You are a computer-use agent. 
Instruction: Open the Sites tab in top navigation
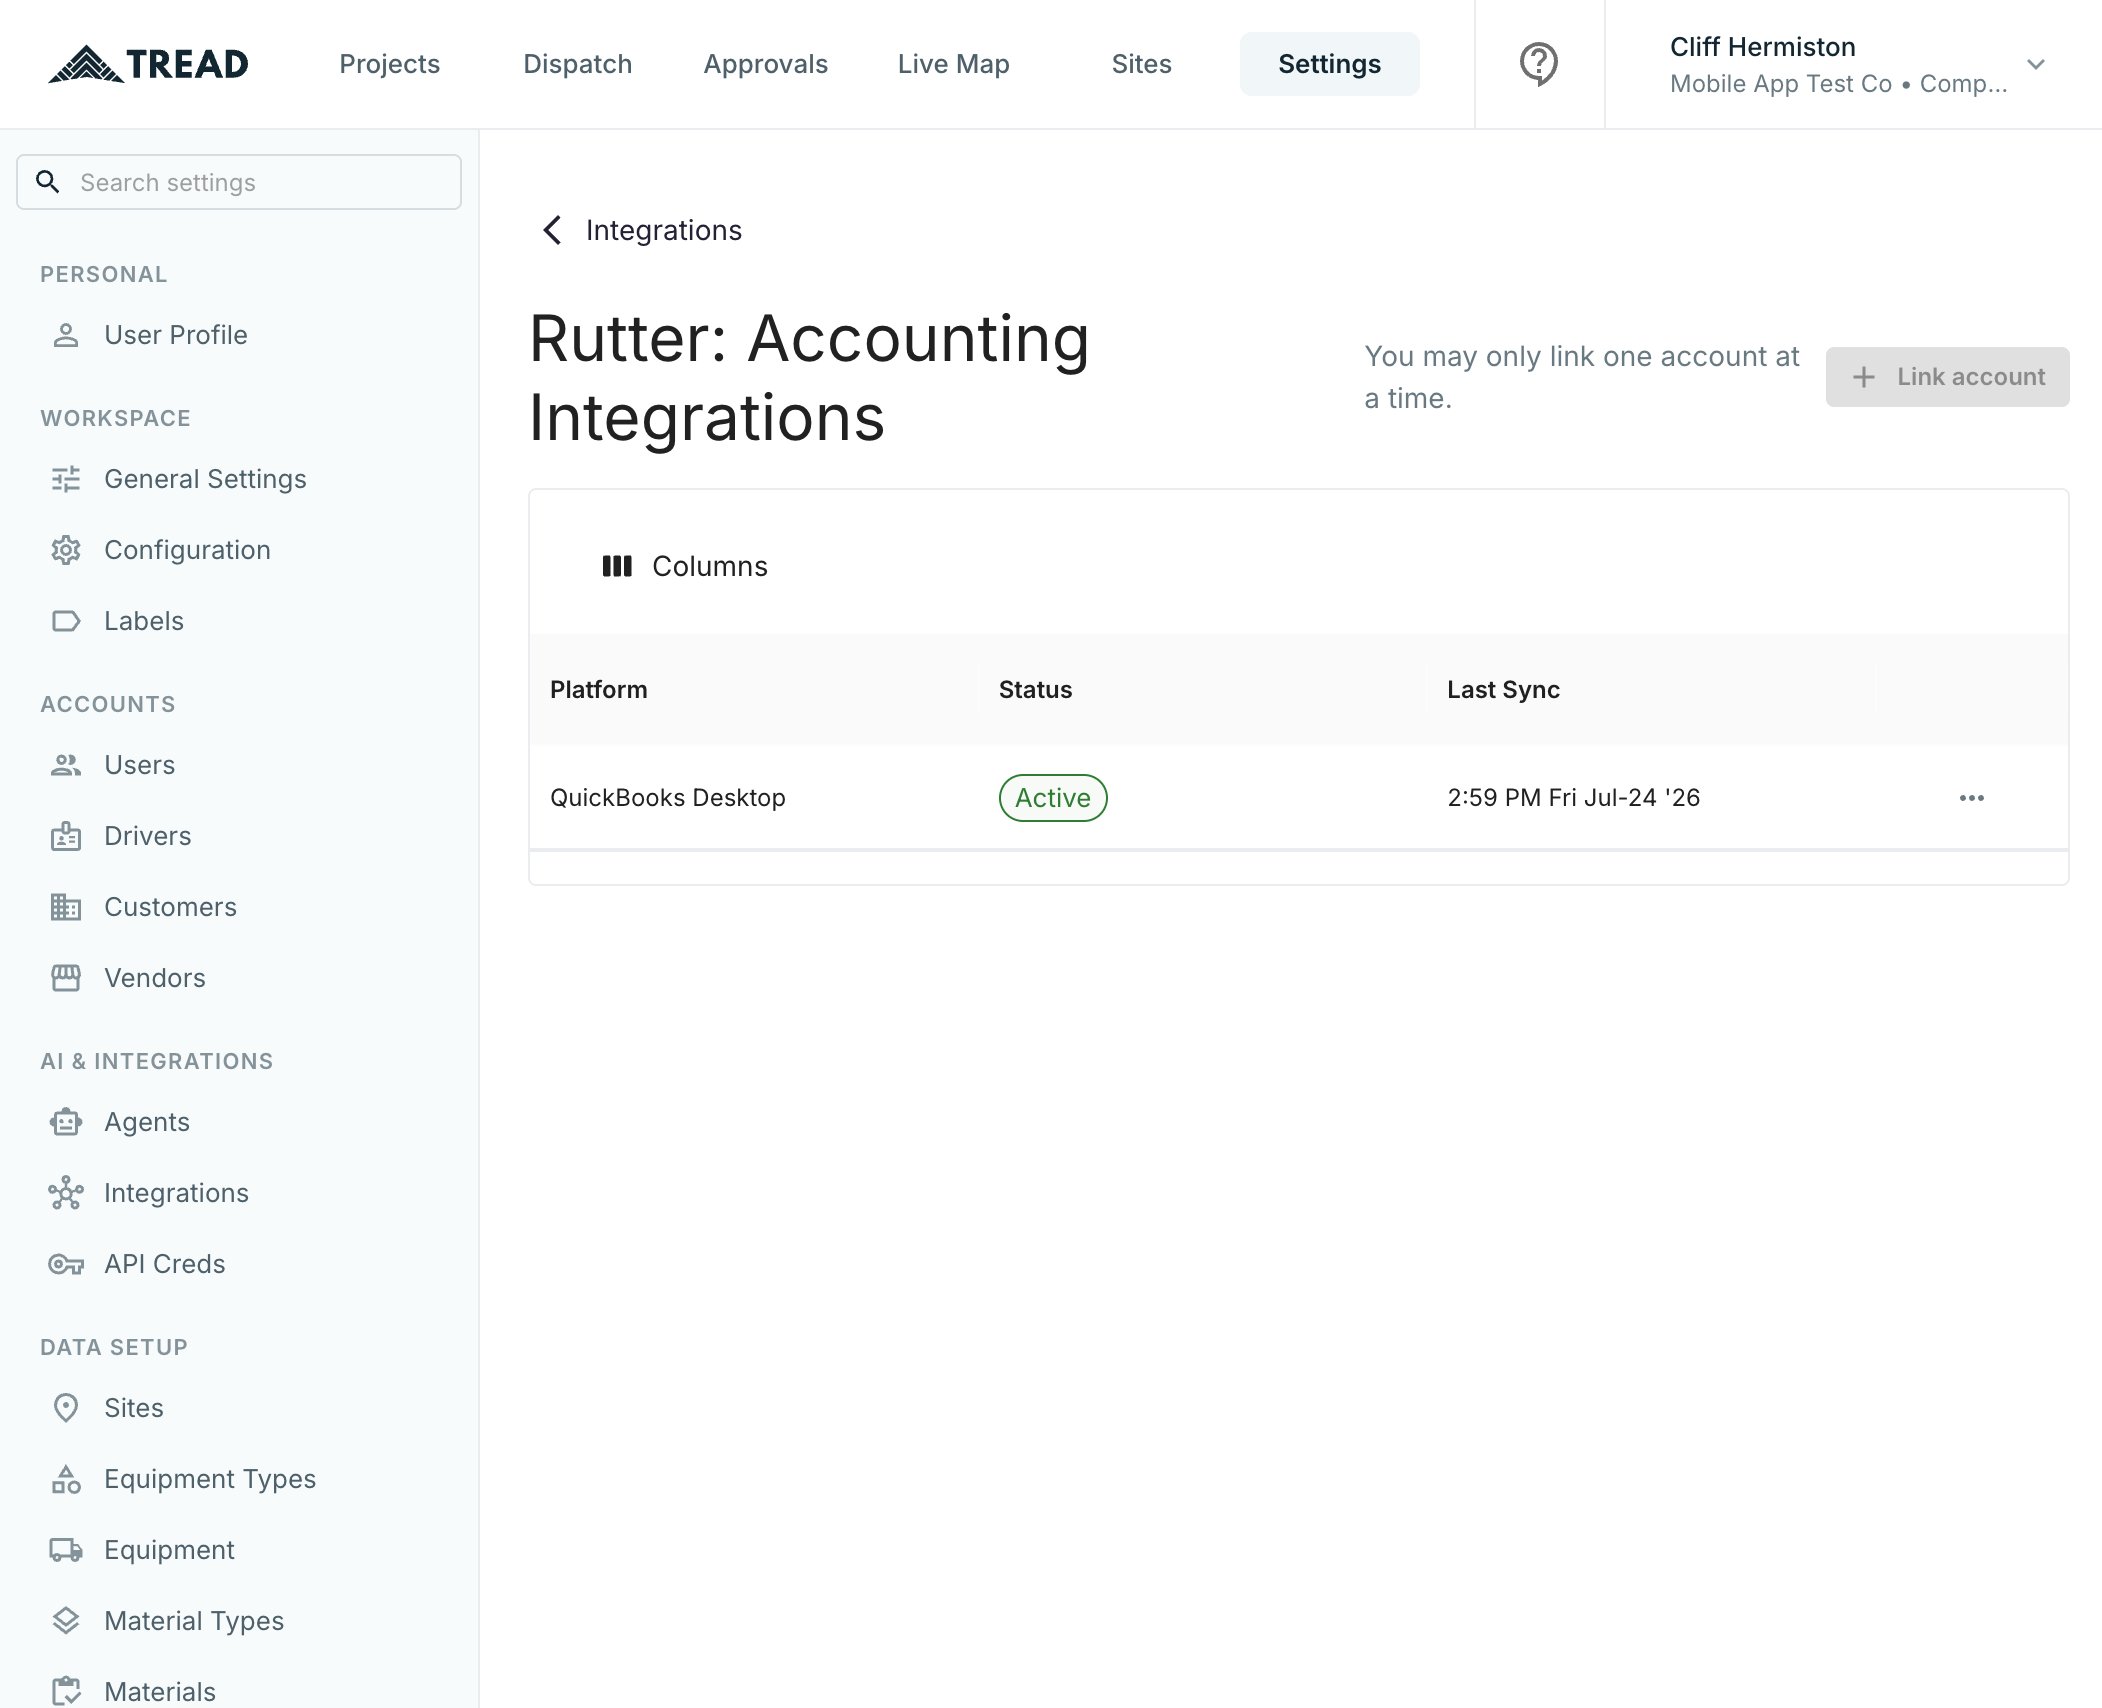click(x=1142, y=64)
